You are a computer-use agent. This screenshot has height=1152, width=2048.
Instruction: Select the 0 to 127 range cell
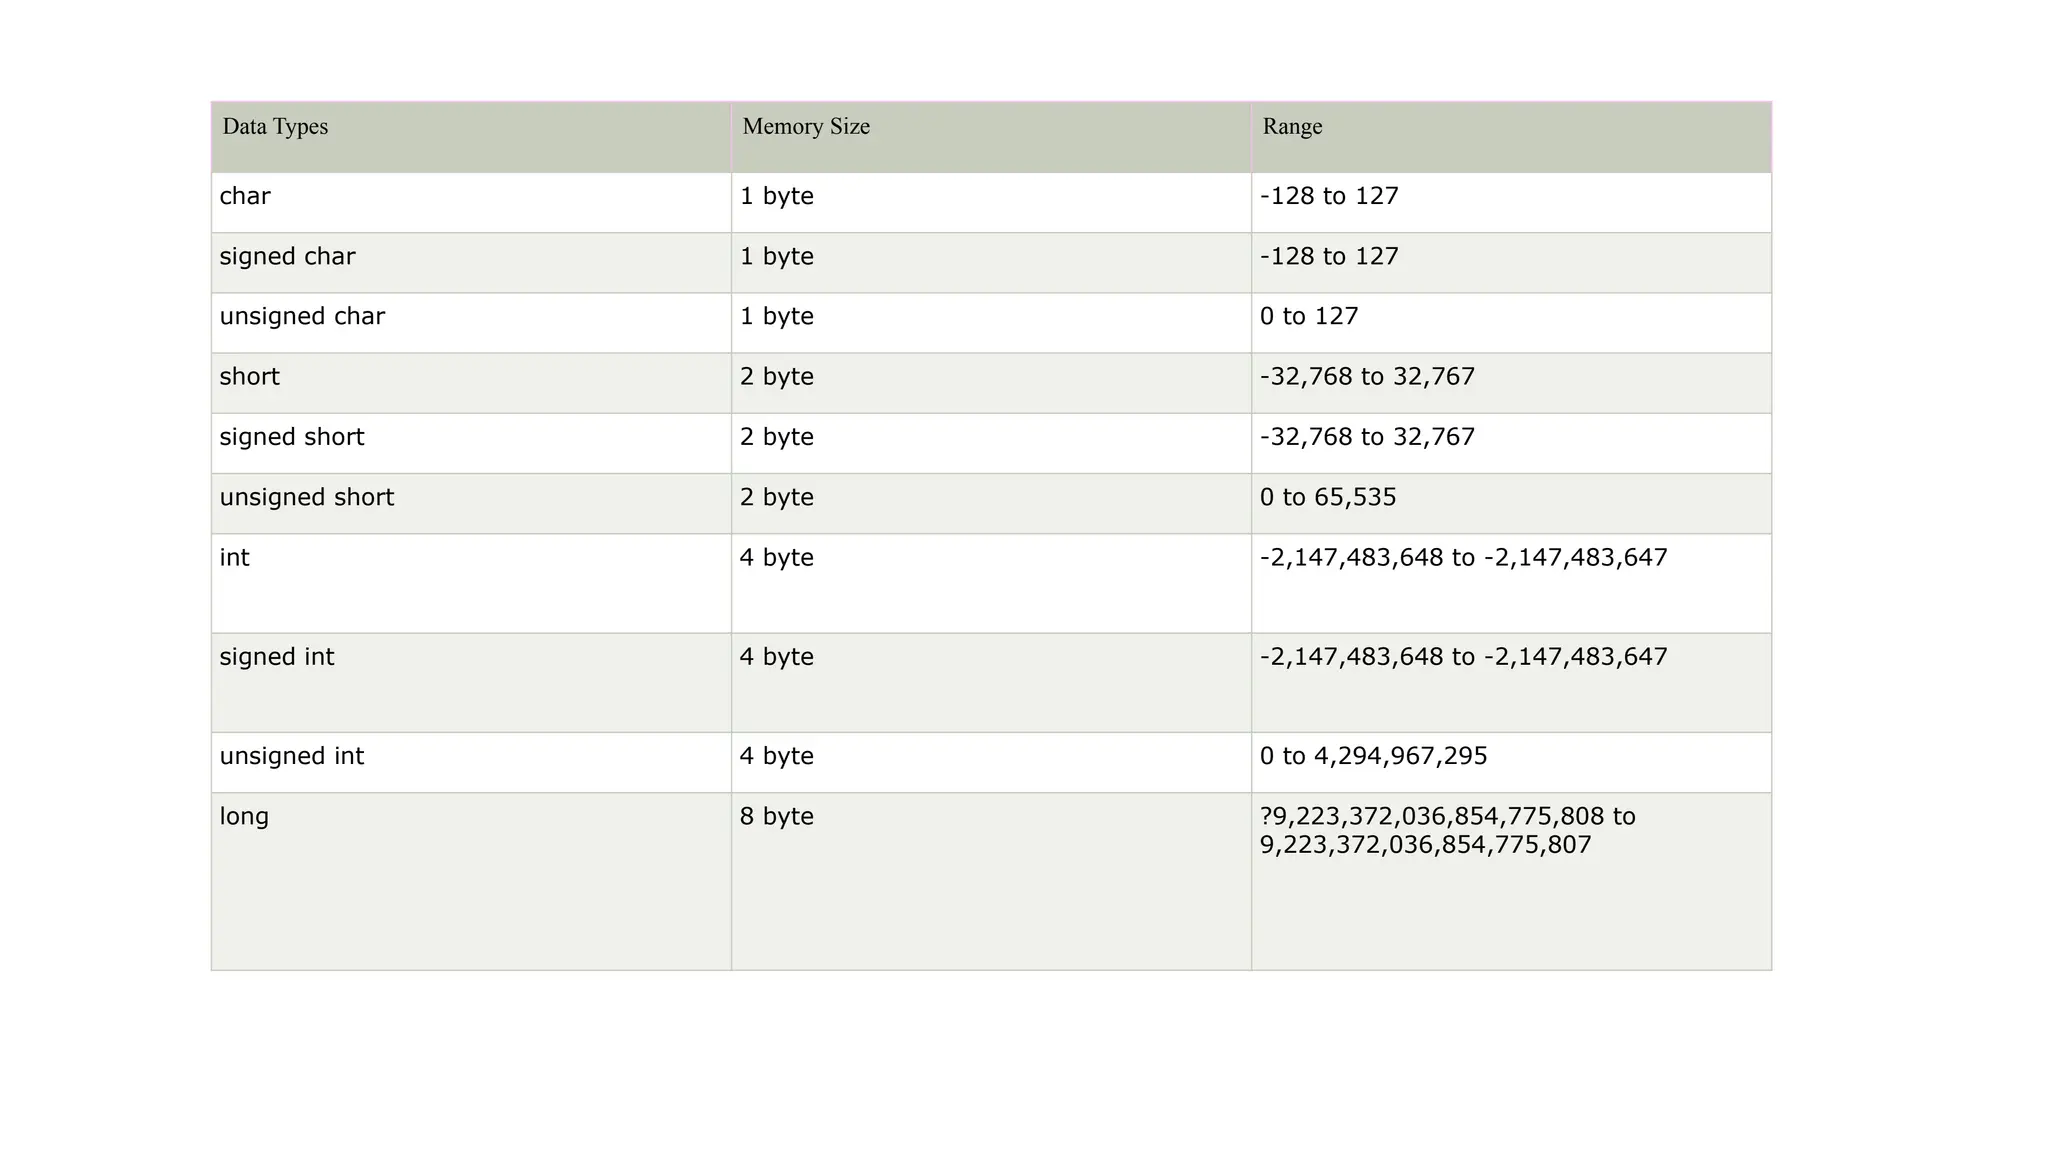point(1309,317)
